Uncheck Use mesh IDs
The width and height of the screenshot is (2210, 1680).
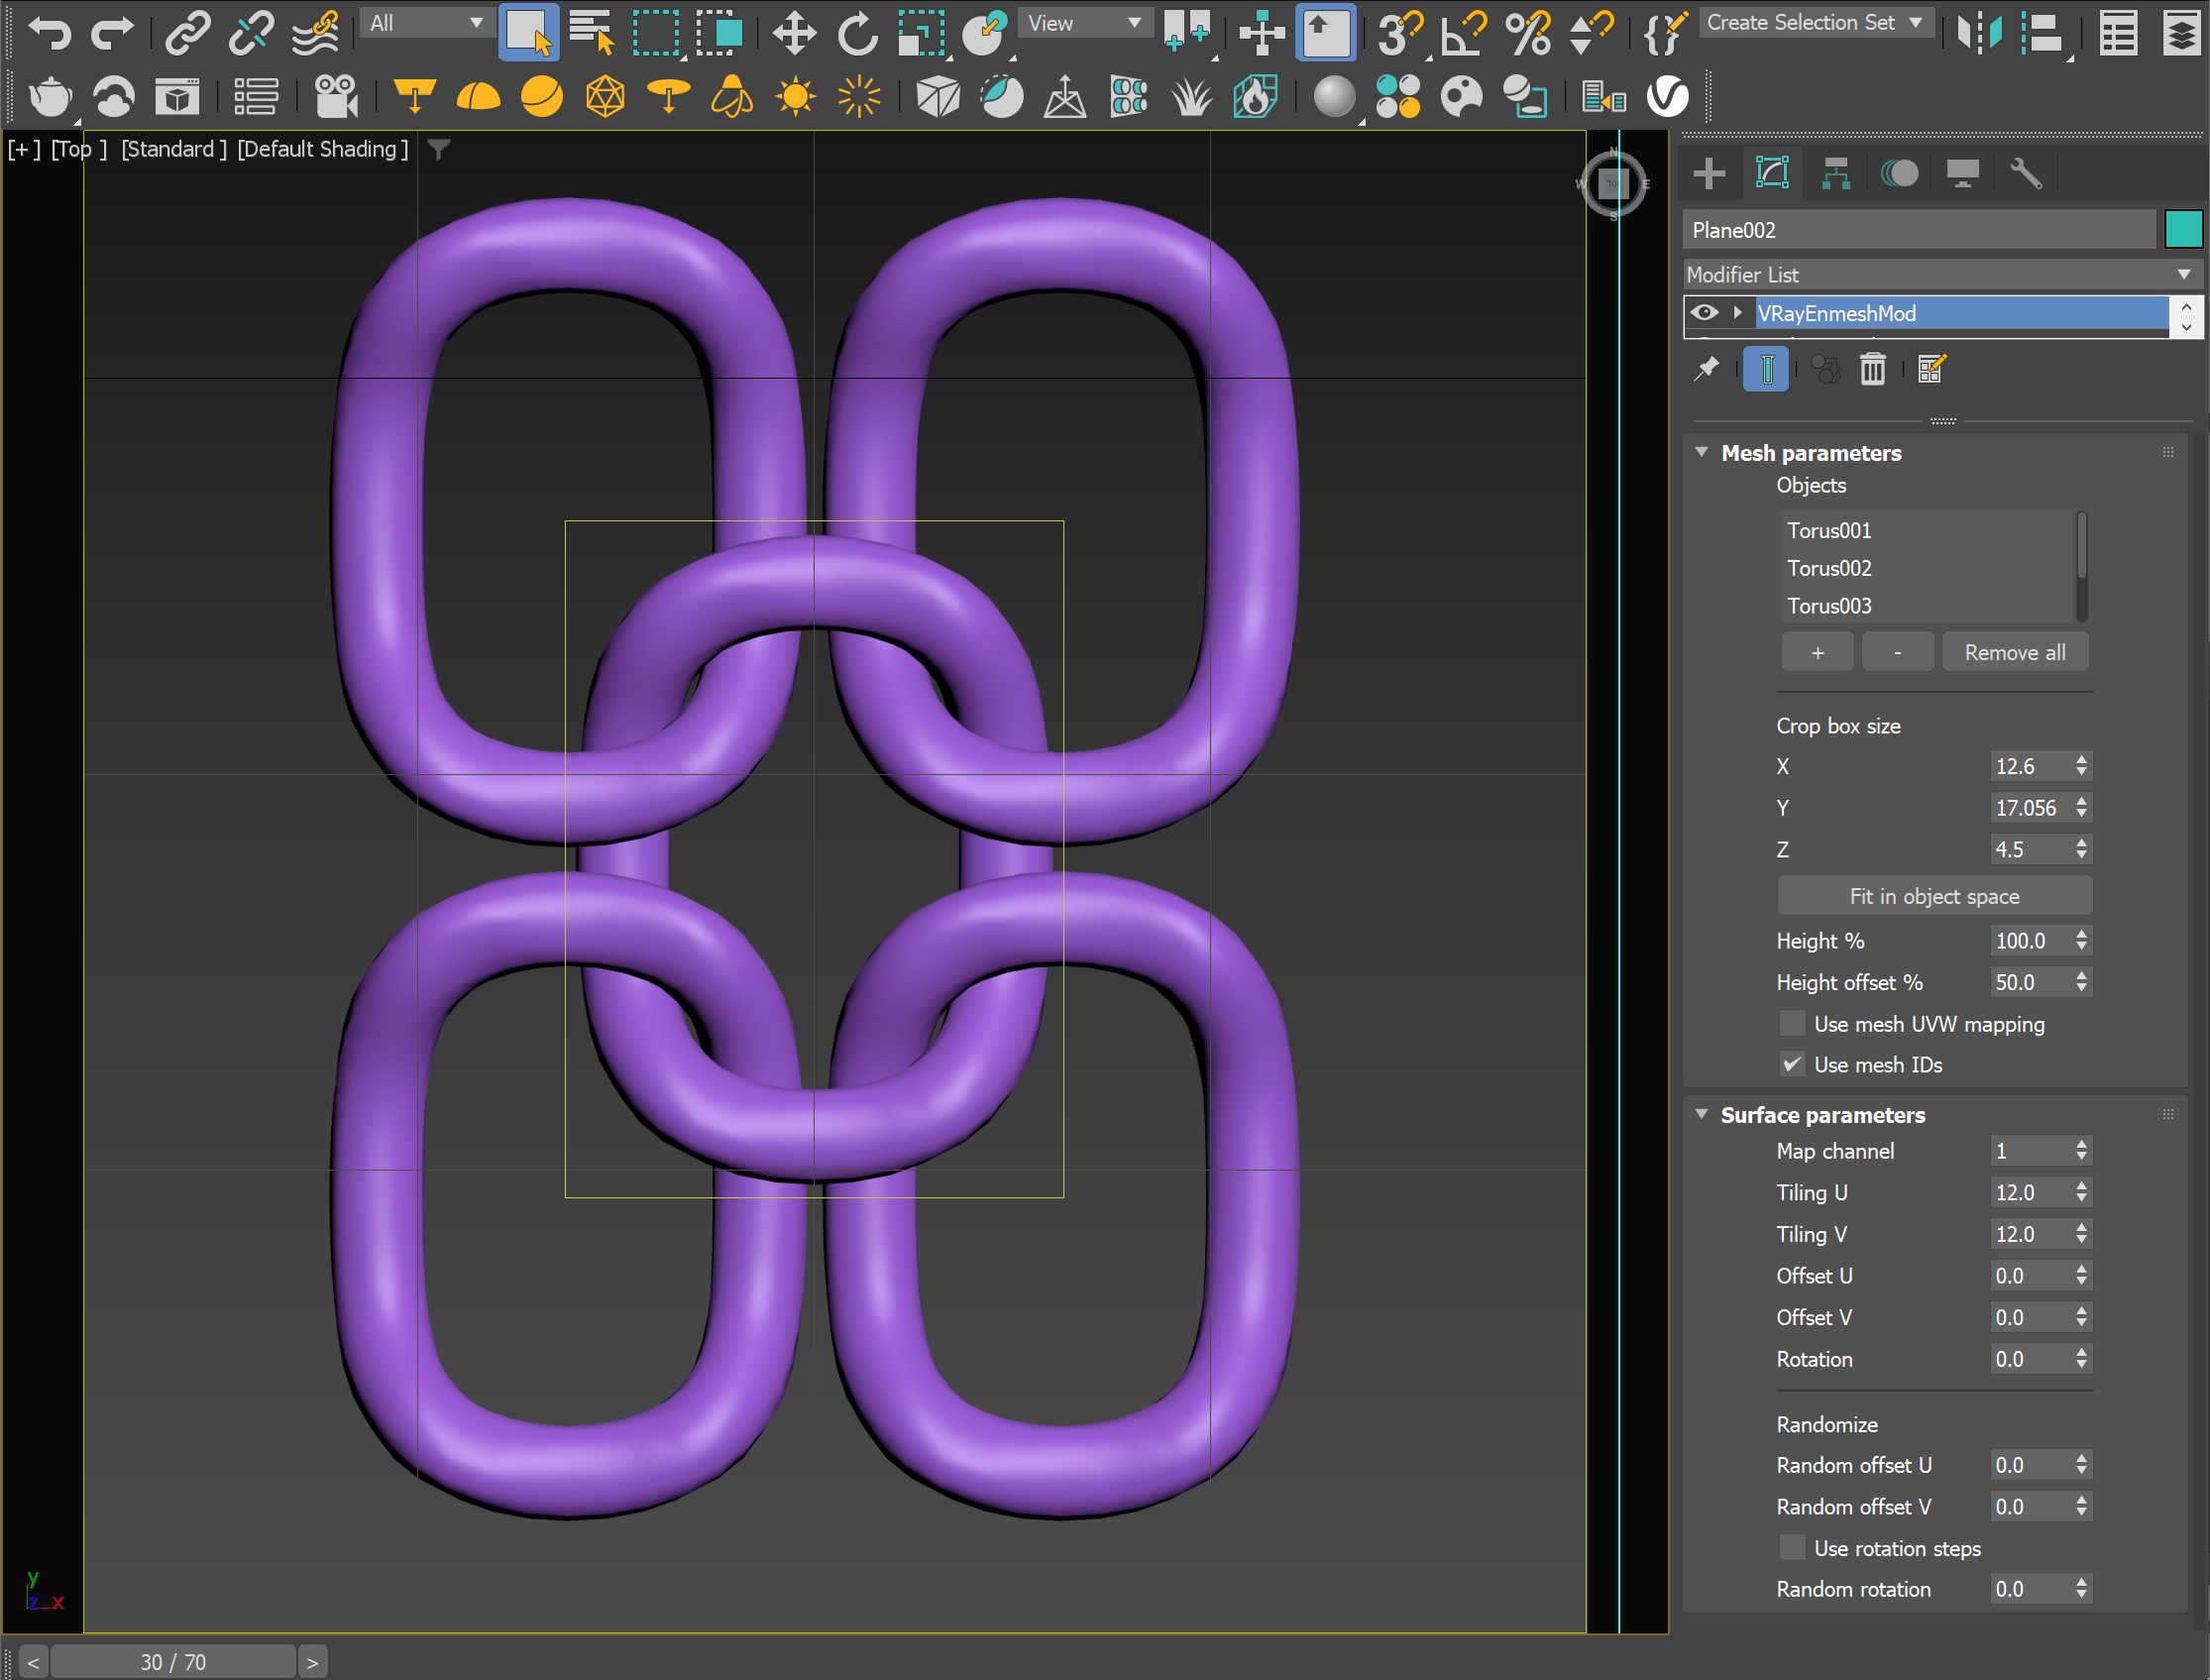1793,1064
